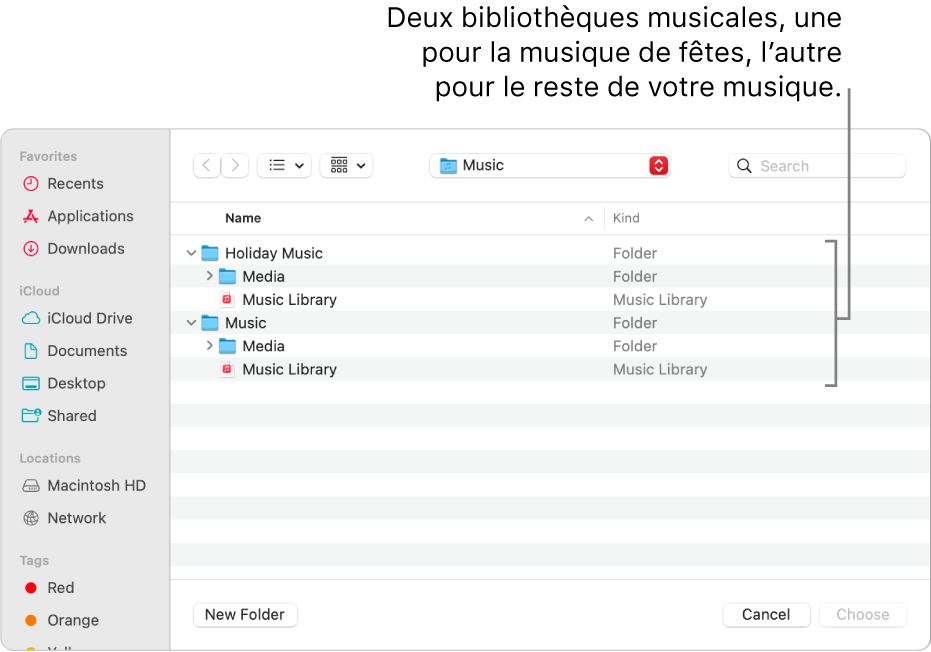Expand the Media folder under Music
This screenshot has height=652, width=931.
208,346
